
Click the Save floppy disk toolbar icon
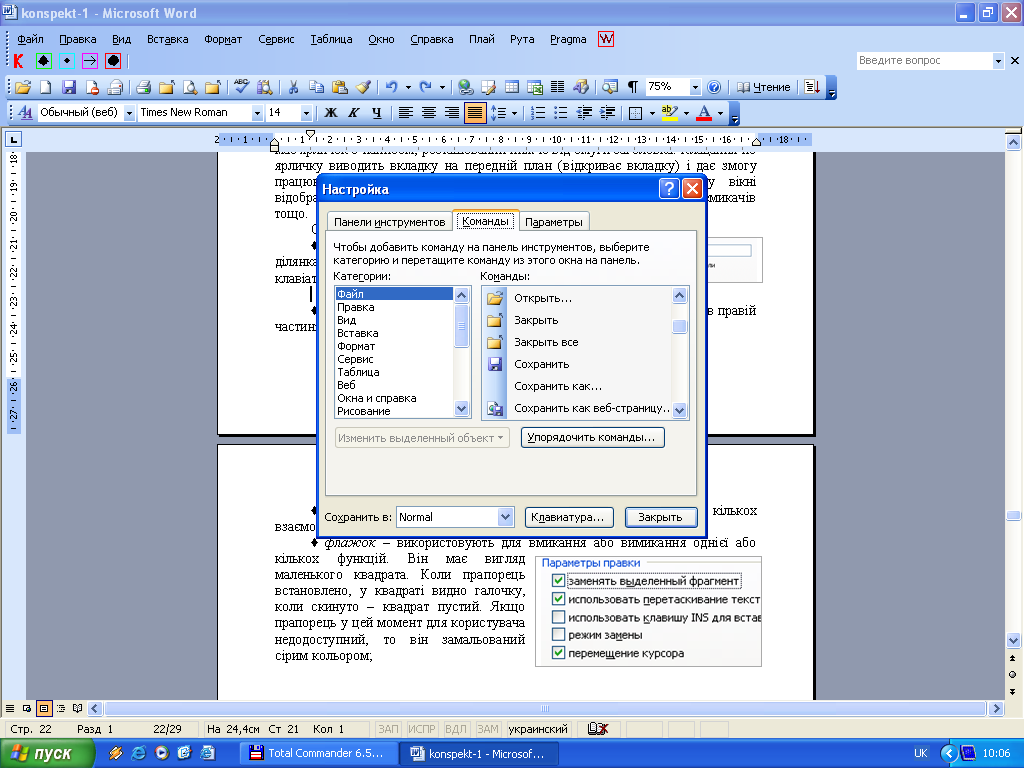coord(69,87)
